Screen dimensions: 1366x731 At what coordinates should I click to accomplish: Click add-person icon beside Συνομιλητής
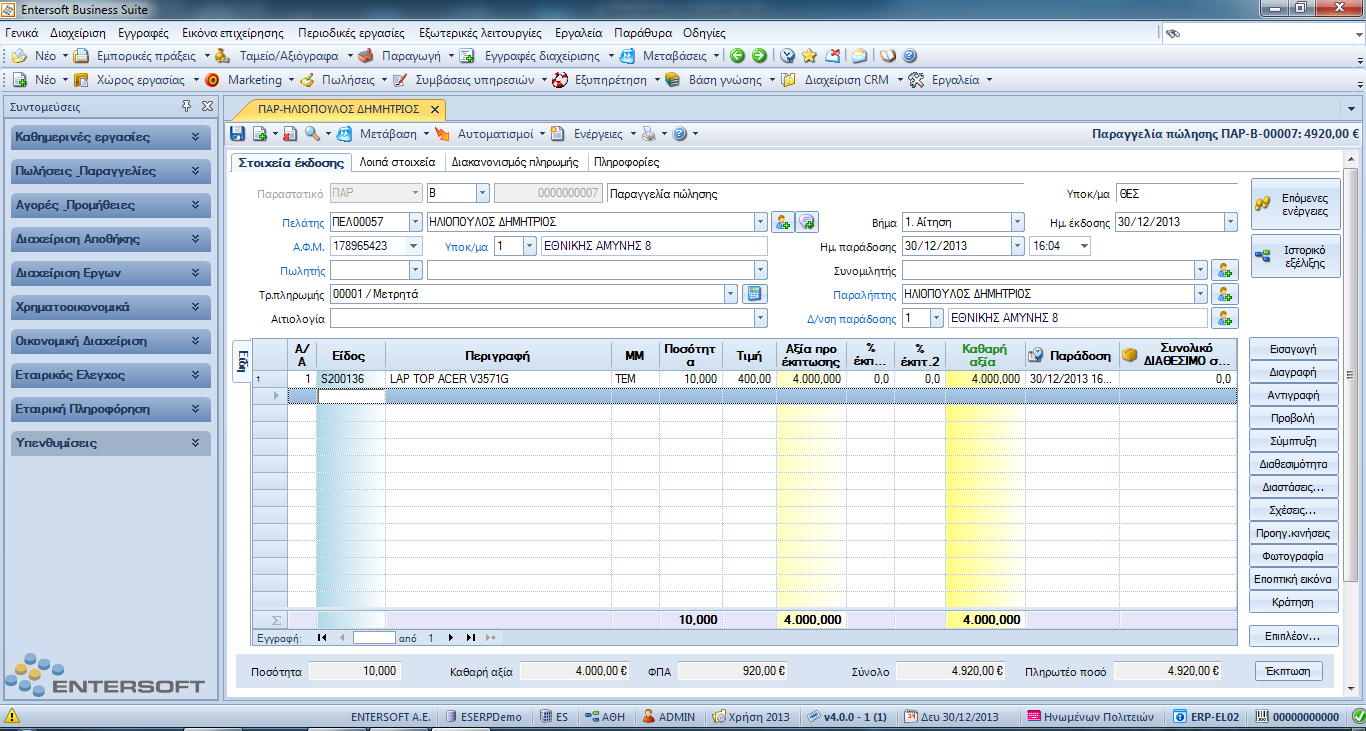click(x=1224, y=269)
